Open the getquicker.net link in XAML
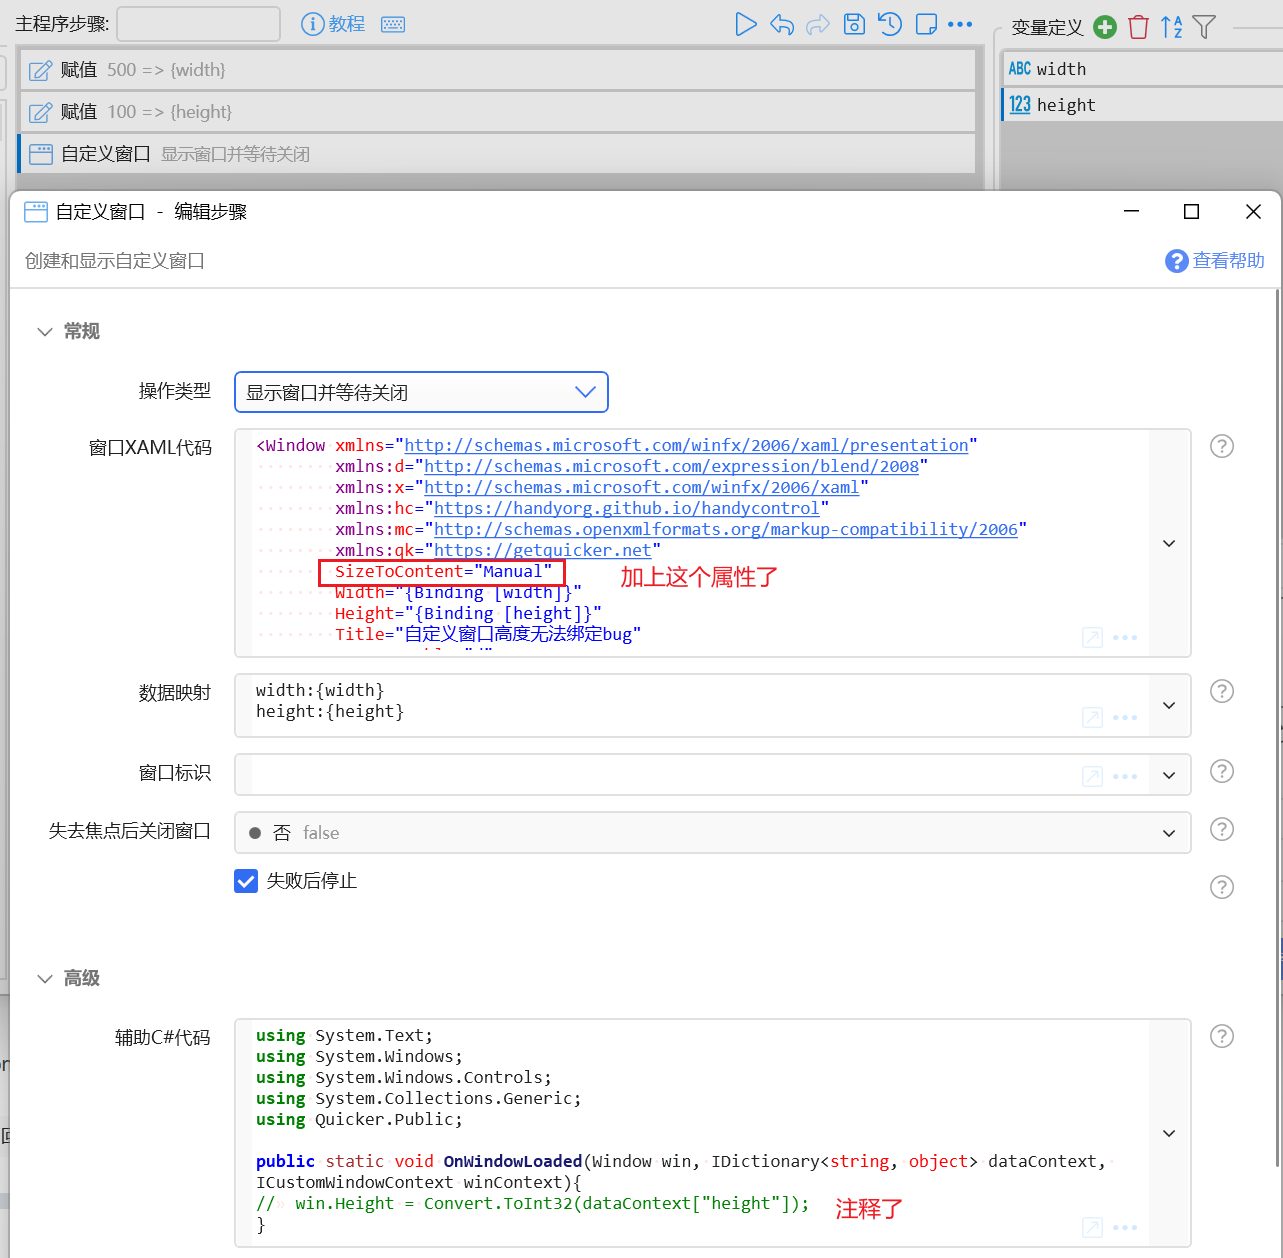Screen dimensions: 1283x1258 542,550
